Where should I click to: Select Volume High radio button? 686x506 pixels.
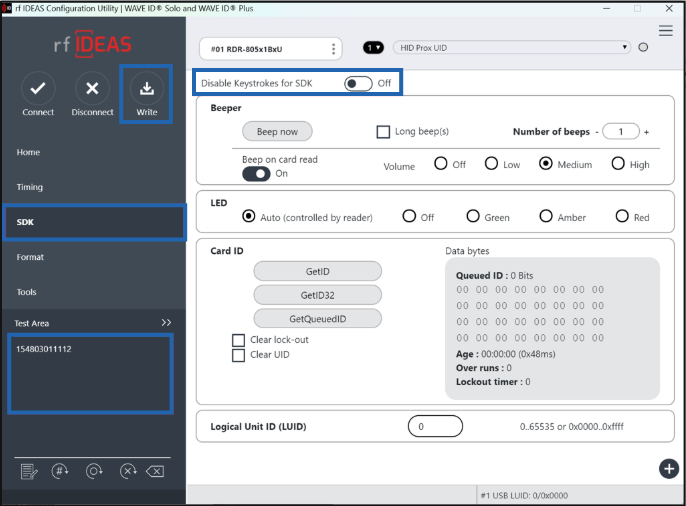618,164
